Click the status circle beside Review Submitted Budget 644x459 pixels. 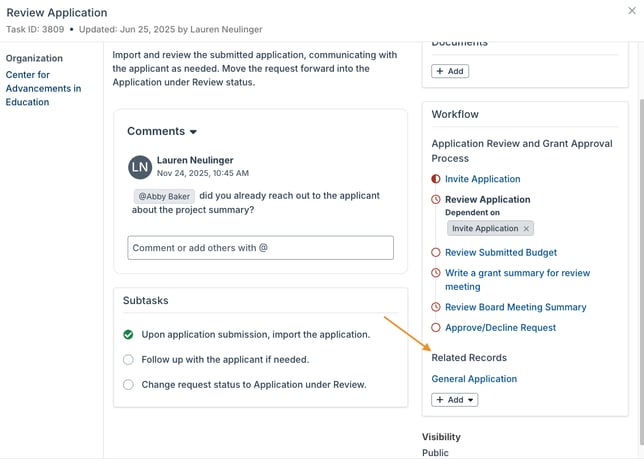436,253
